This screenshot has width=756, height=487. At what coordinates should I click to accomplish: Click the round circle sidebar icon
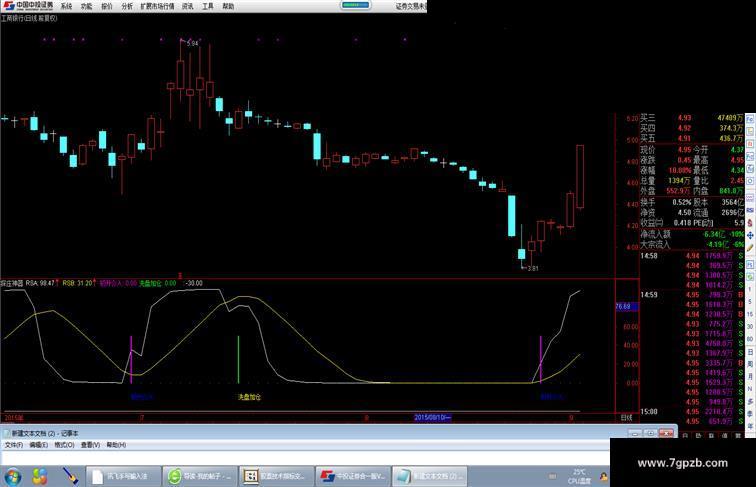tap(750, 181)
